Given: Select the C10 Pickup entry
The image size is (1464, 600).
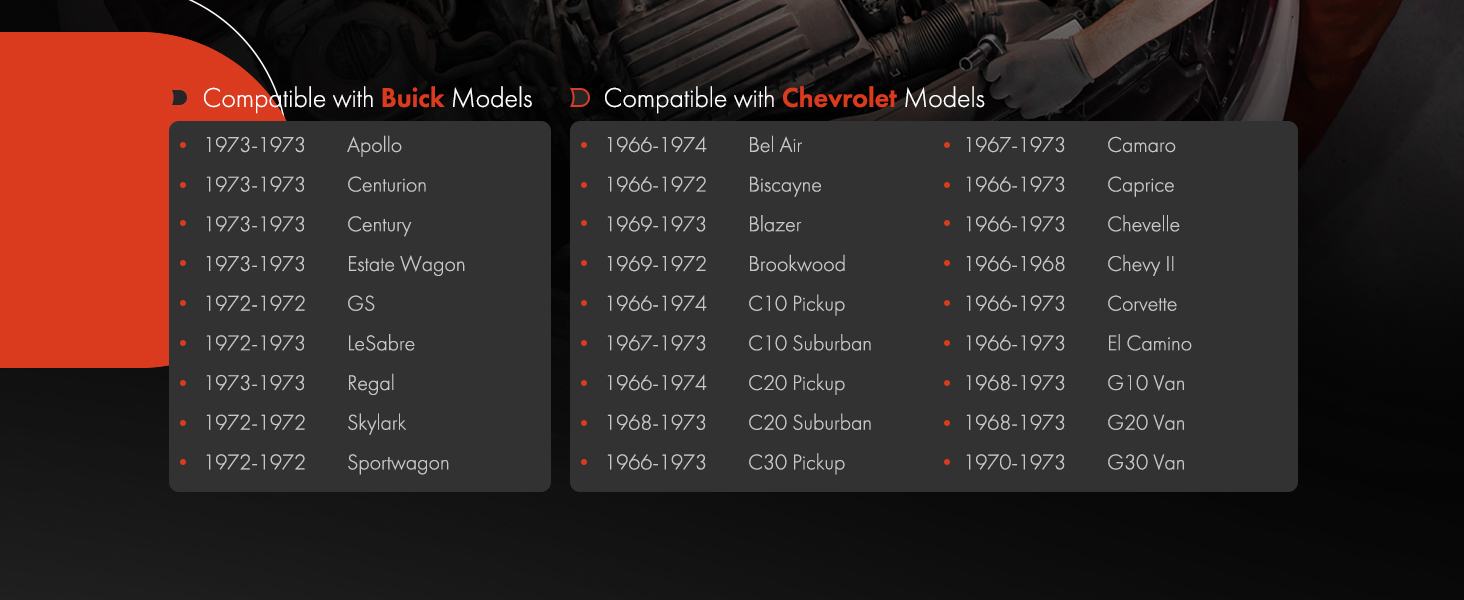Looking at the screenshot, I should (797, 305).
